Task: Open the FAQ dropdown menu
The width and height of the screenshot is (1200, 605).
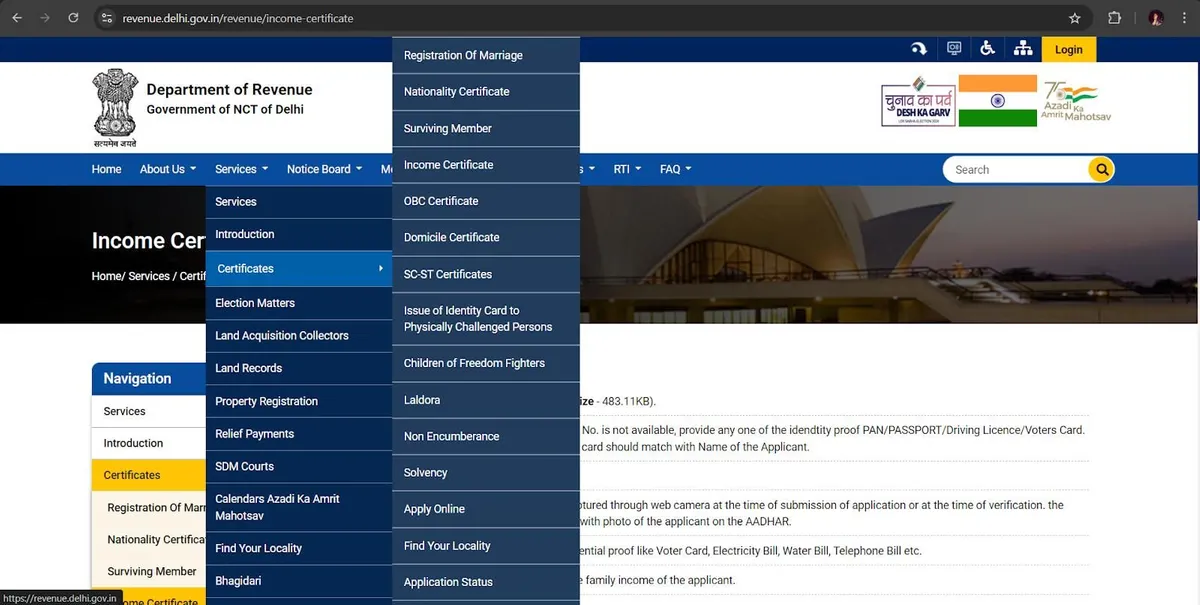Action: click(x=675, y=169)
